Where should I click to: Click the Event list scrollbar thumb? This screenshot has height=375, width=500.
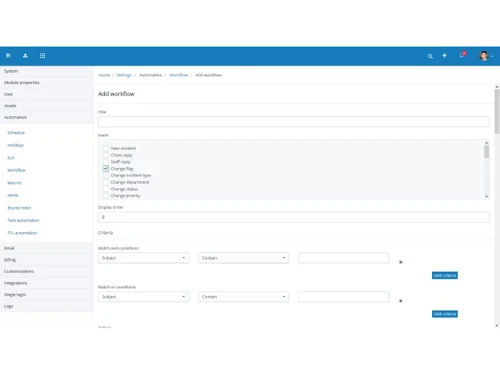coord(486,152)
